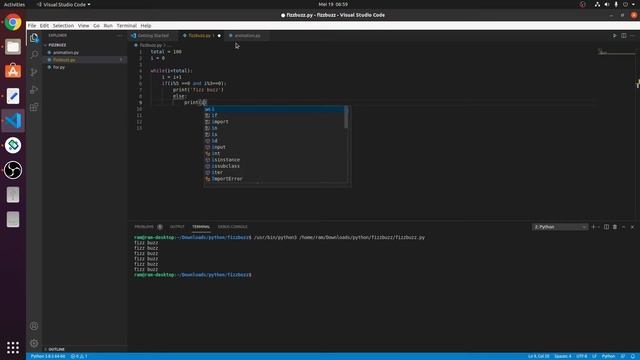The height and width of the screenshot is (360, 640).
Task: Choose 'if' from the autocomplete list
Action: pos(274,116)
